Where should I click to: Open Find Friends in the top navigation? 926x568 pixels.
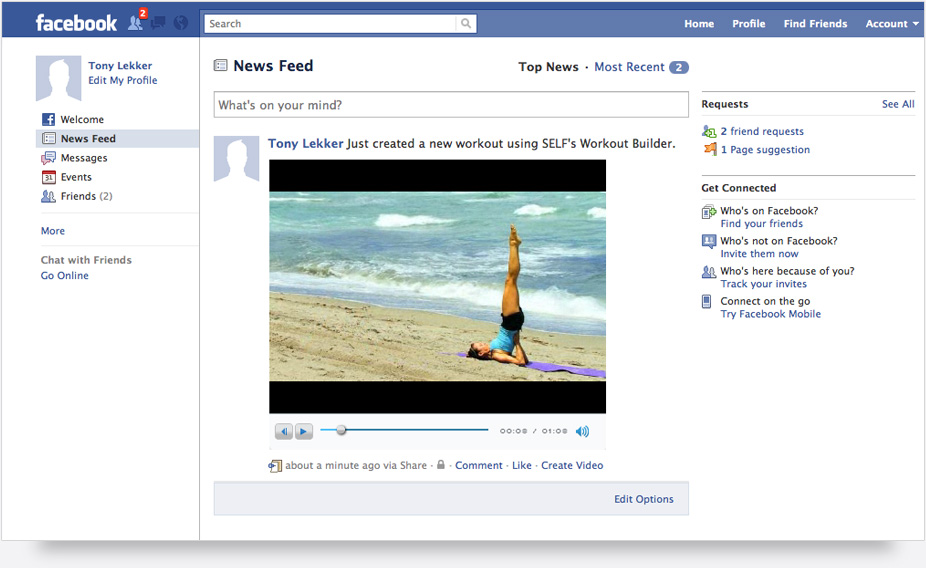[x=815, y=24]
